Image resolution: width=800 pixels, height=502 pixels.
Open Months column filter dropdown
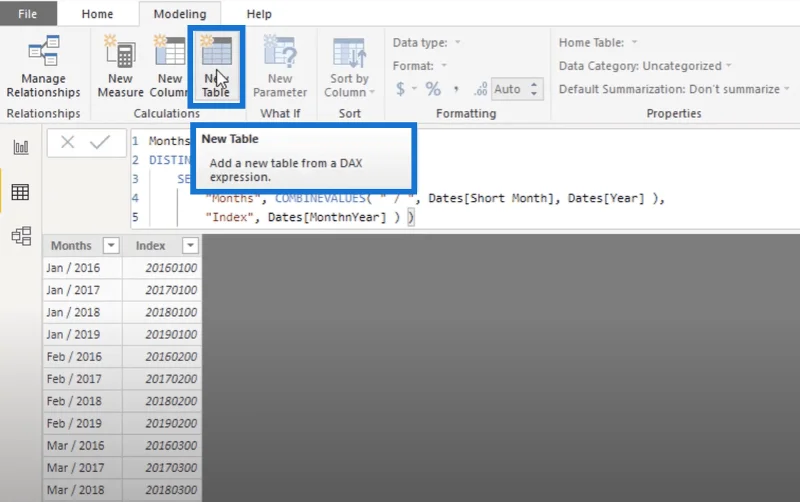pyautogui.click(x=111, y=246)
